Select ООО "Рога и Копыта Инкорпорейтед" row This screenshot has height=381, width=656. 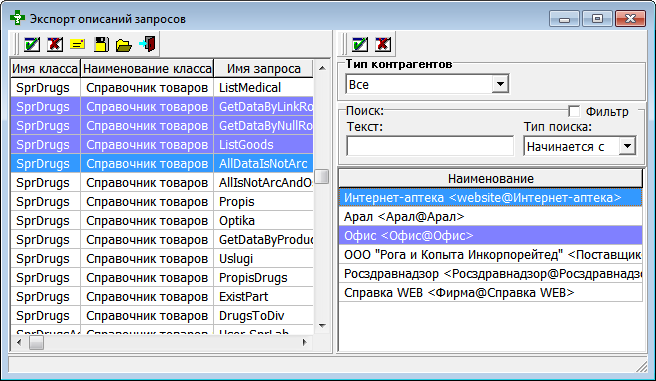[x=490, y=255]
